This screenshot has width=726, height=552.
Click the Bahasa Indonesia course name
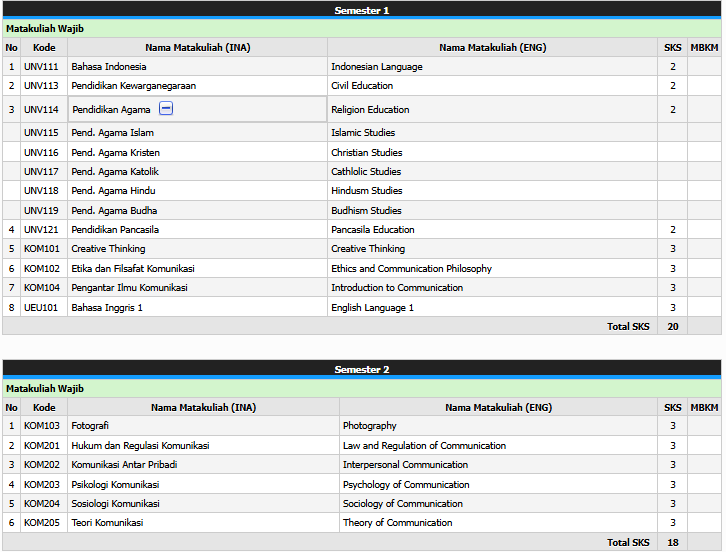[108, 67]
